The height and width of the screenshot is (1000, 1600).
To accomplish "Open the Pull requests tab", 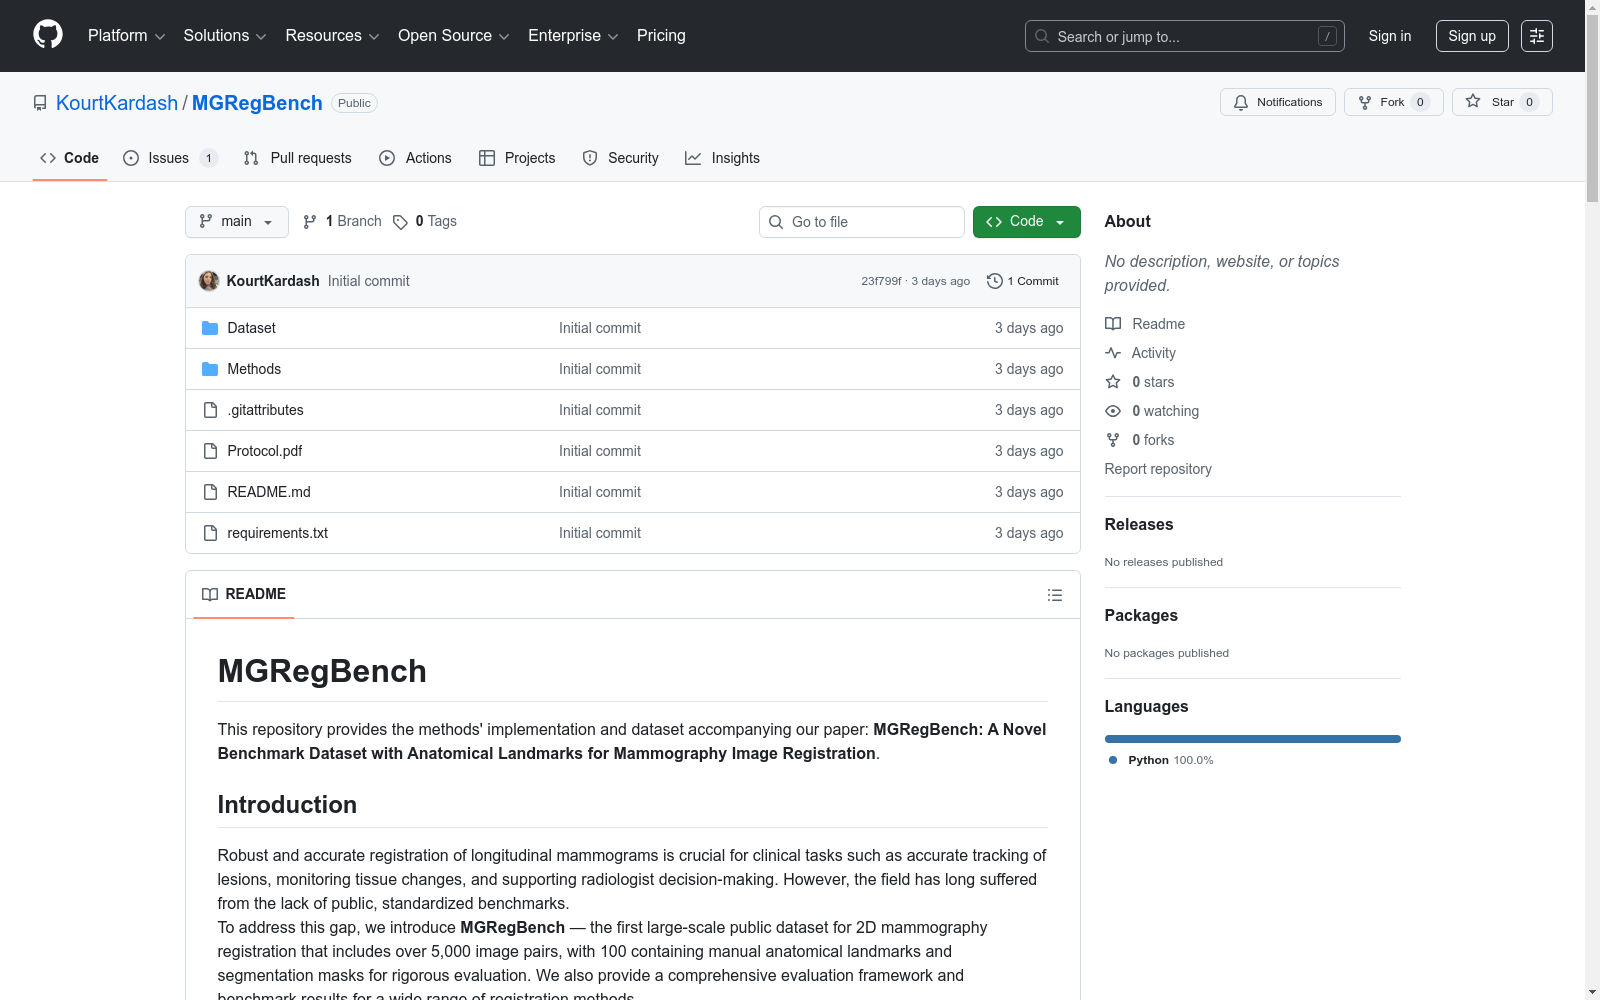I will (298, 158).
